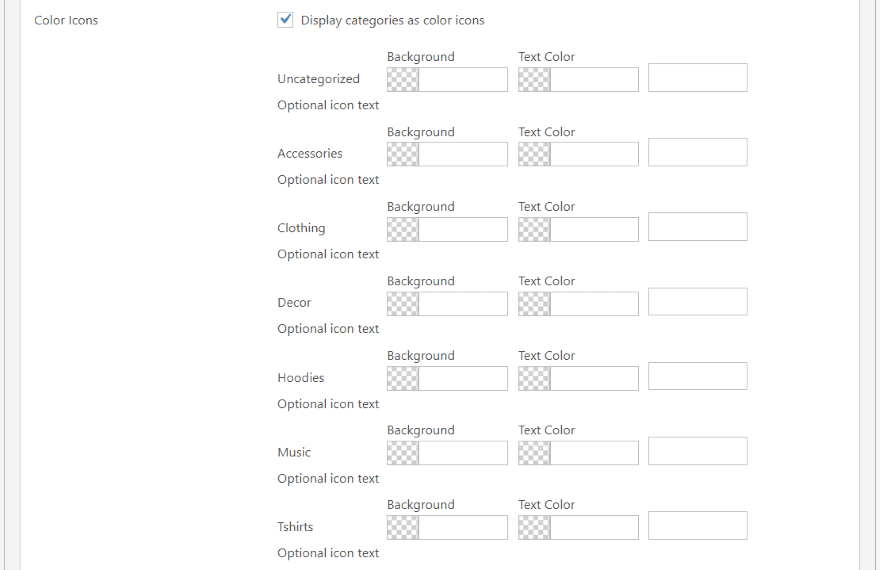Focus Decor optional icon text field
Screen dimensions: 880x570
(697, 302)
